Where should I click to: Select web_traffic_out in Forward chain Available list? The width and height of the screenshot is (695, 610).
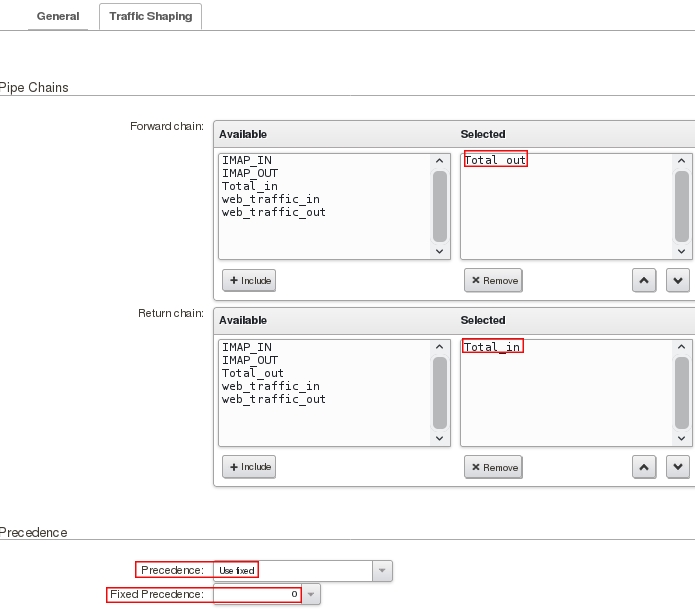pos(273,212)
